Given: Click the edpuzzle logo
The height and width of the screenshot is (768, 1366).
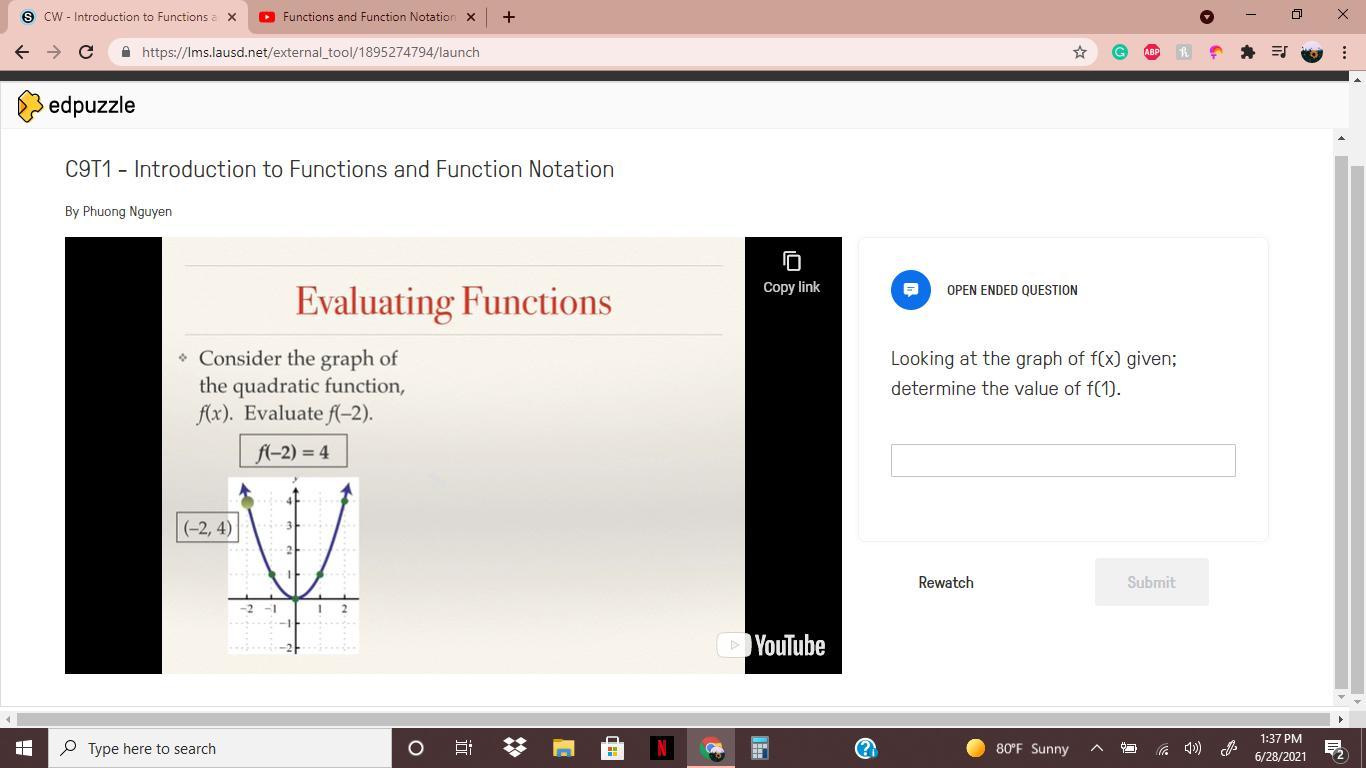Looking at the screenshot, I should coord(76,105).
